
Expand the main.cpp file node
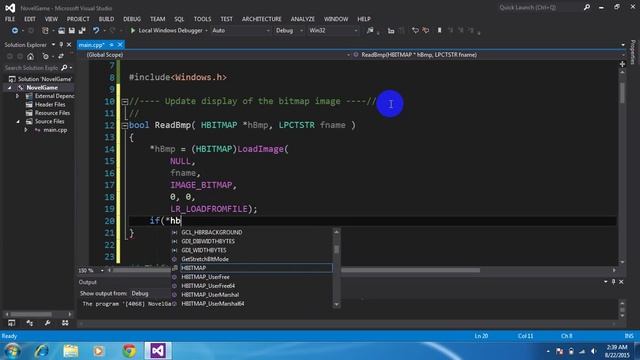click(26, 130)
